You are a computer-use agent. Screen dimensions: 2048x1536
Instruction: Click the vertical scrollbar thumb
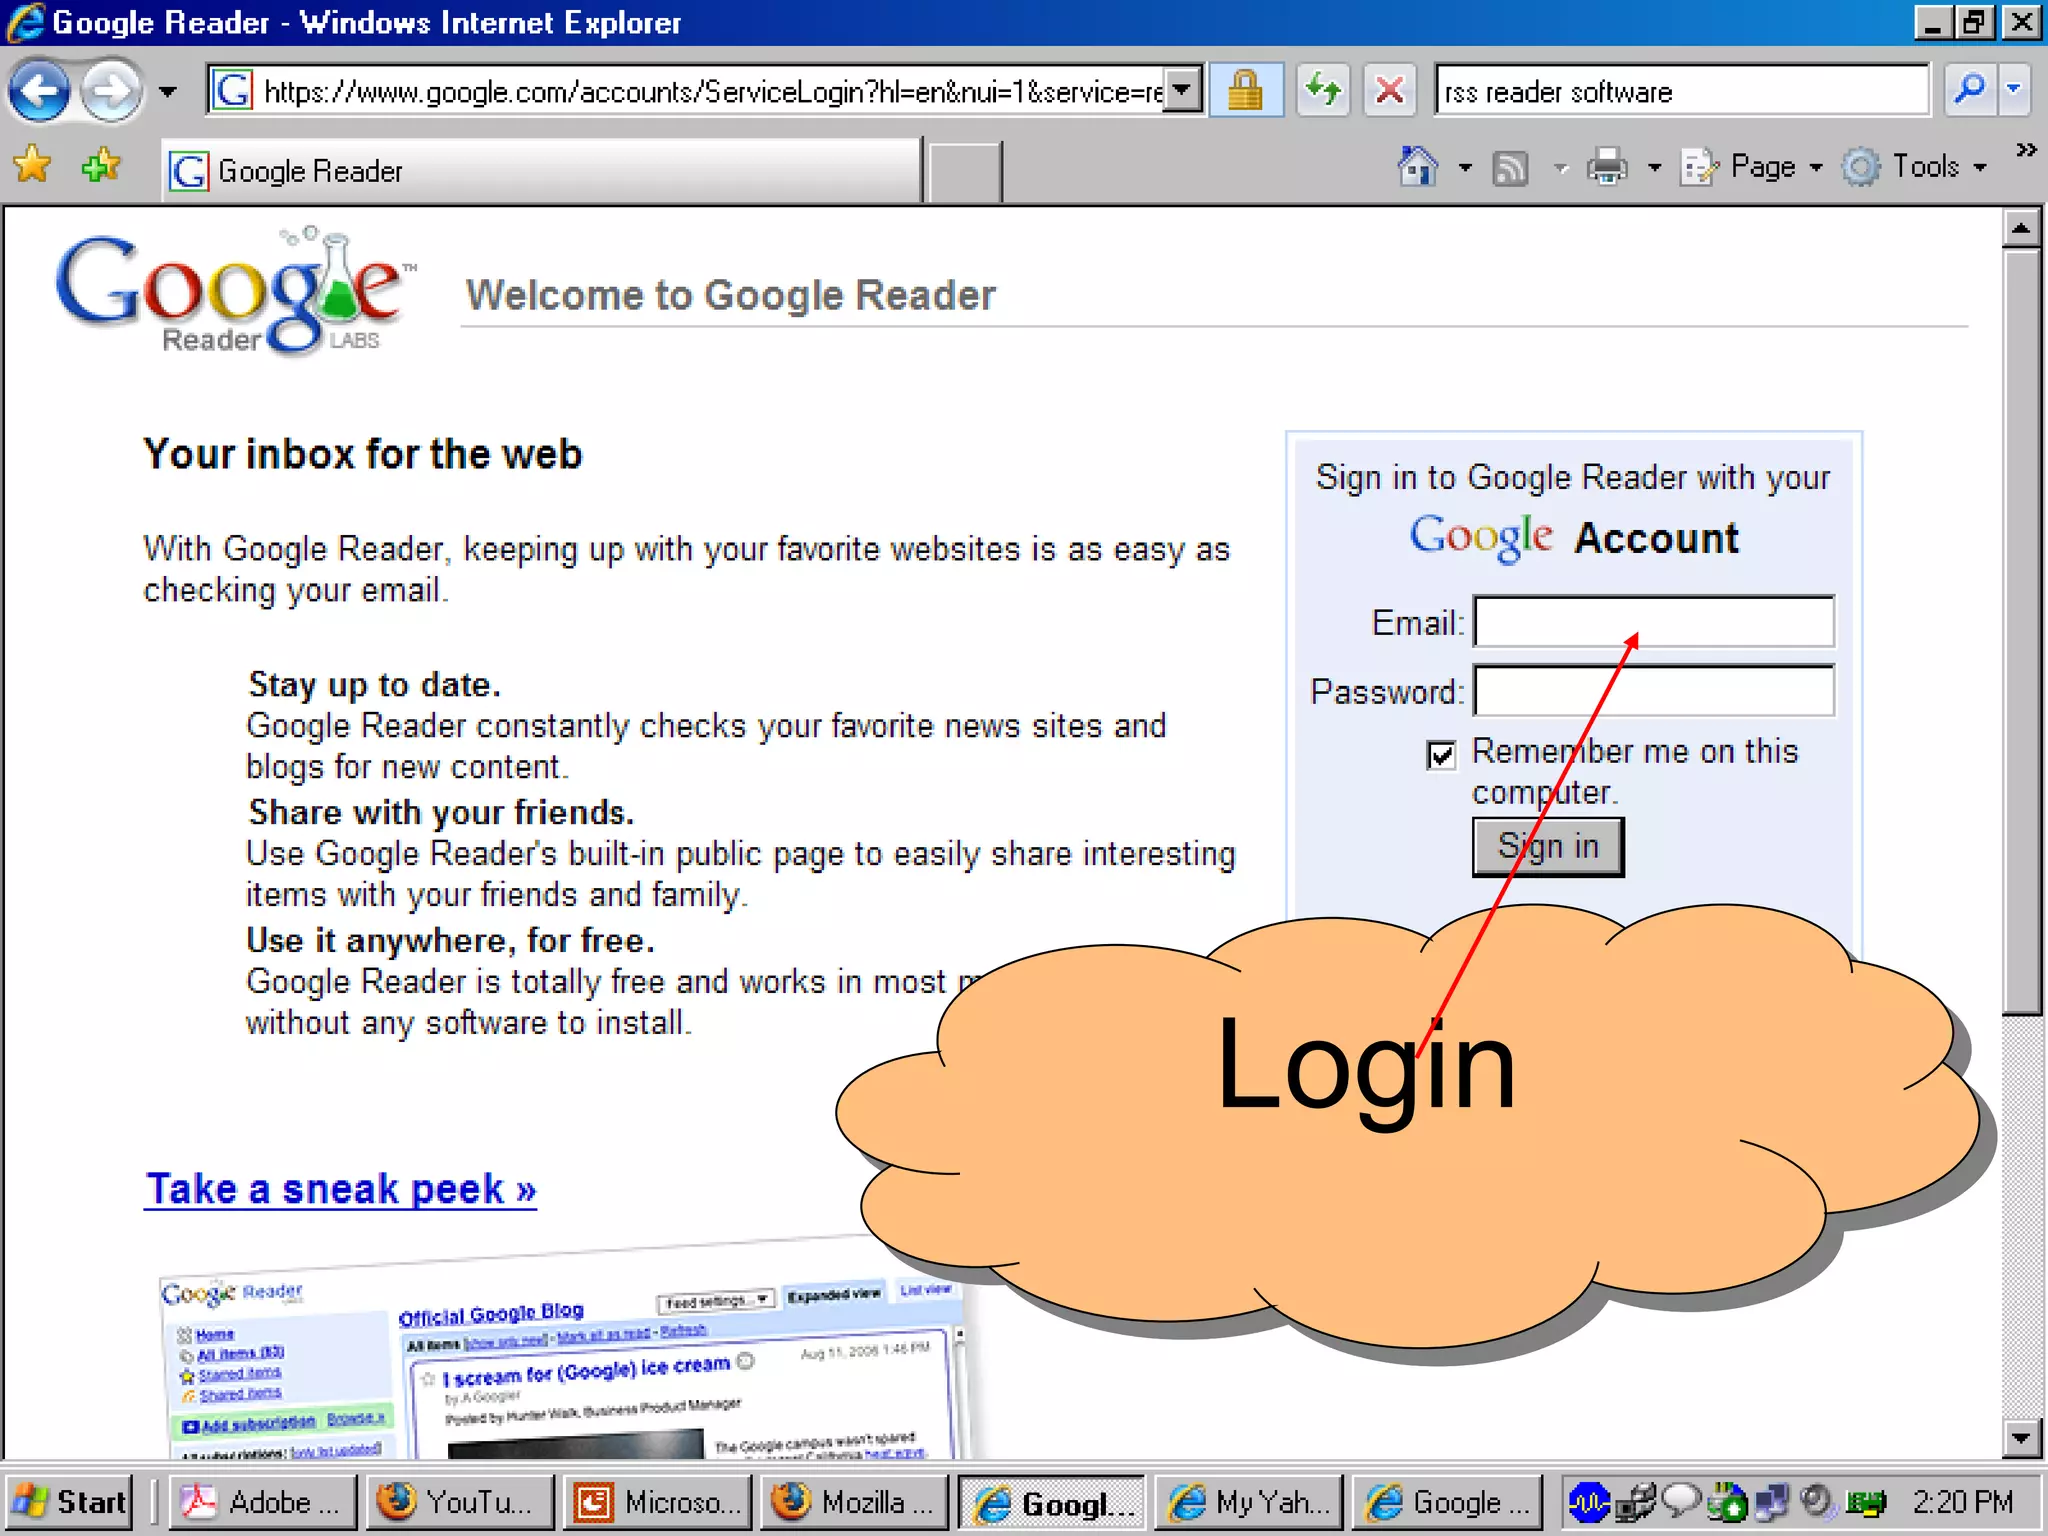coord(2021,632)
